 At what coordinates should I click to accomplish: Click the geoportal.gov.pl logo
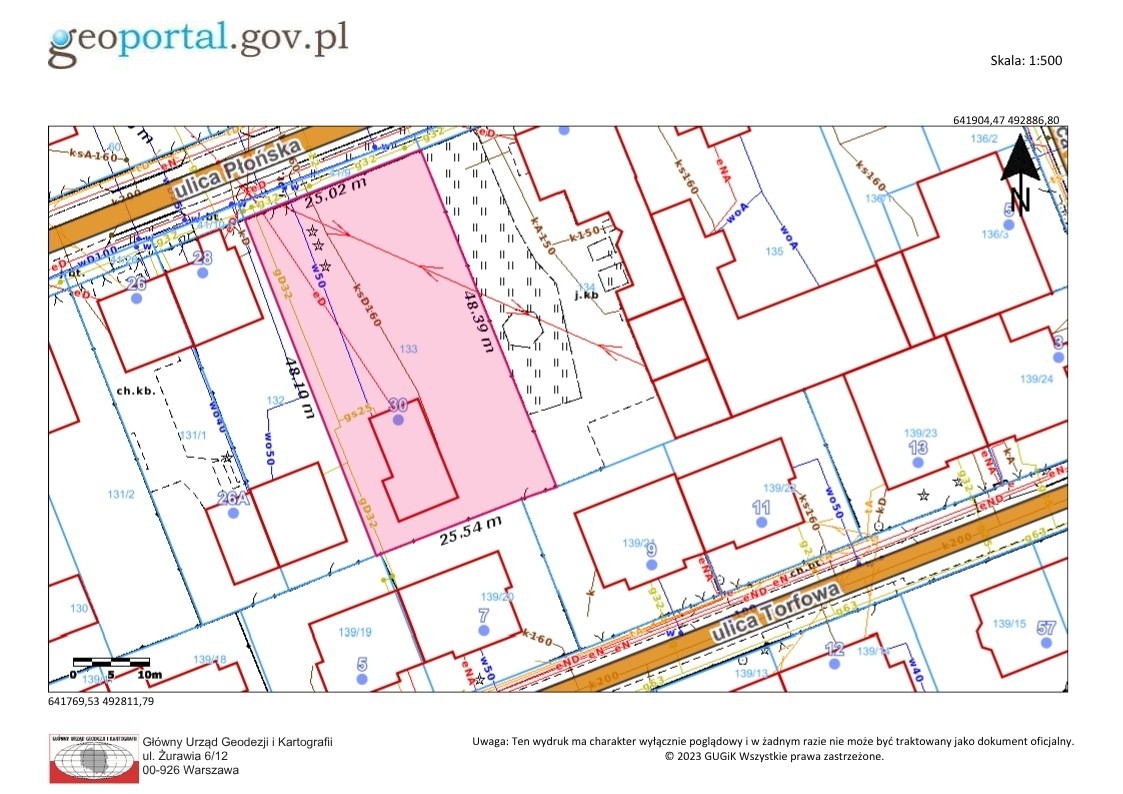198,43
